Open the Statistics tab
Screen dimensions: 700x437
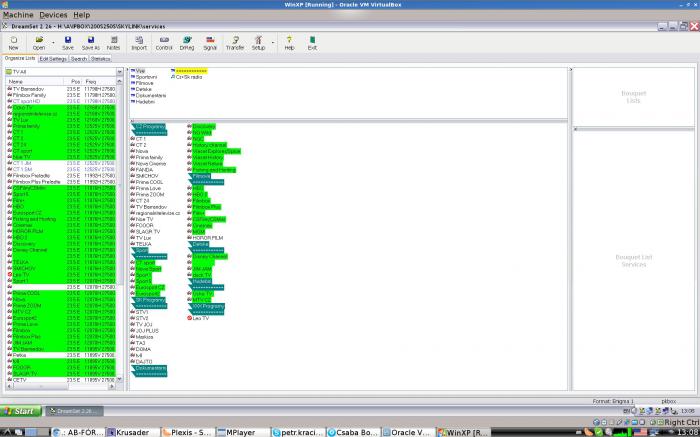tap(100, 59)
